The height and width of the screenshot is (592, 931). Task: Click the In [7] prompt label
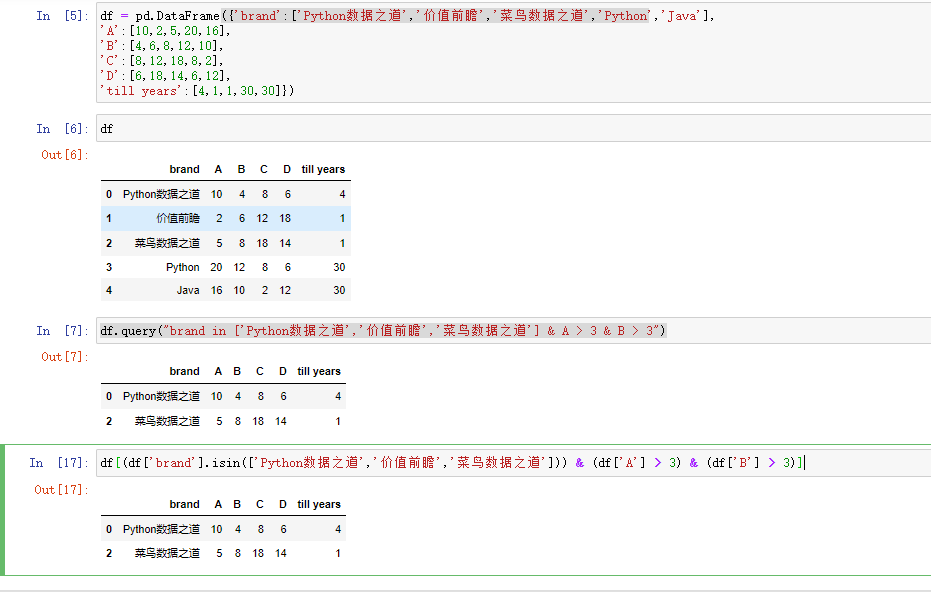click(x=62, y=331)
